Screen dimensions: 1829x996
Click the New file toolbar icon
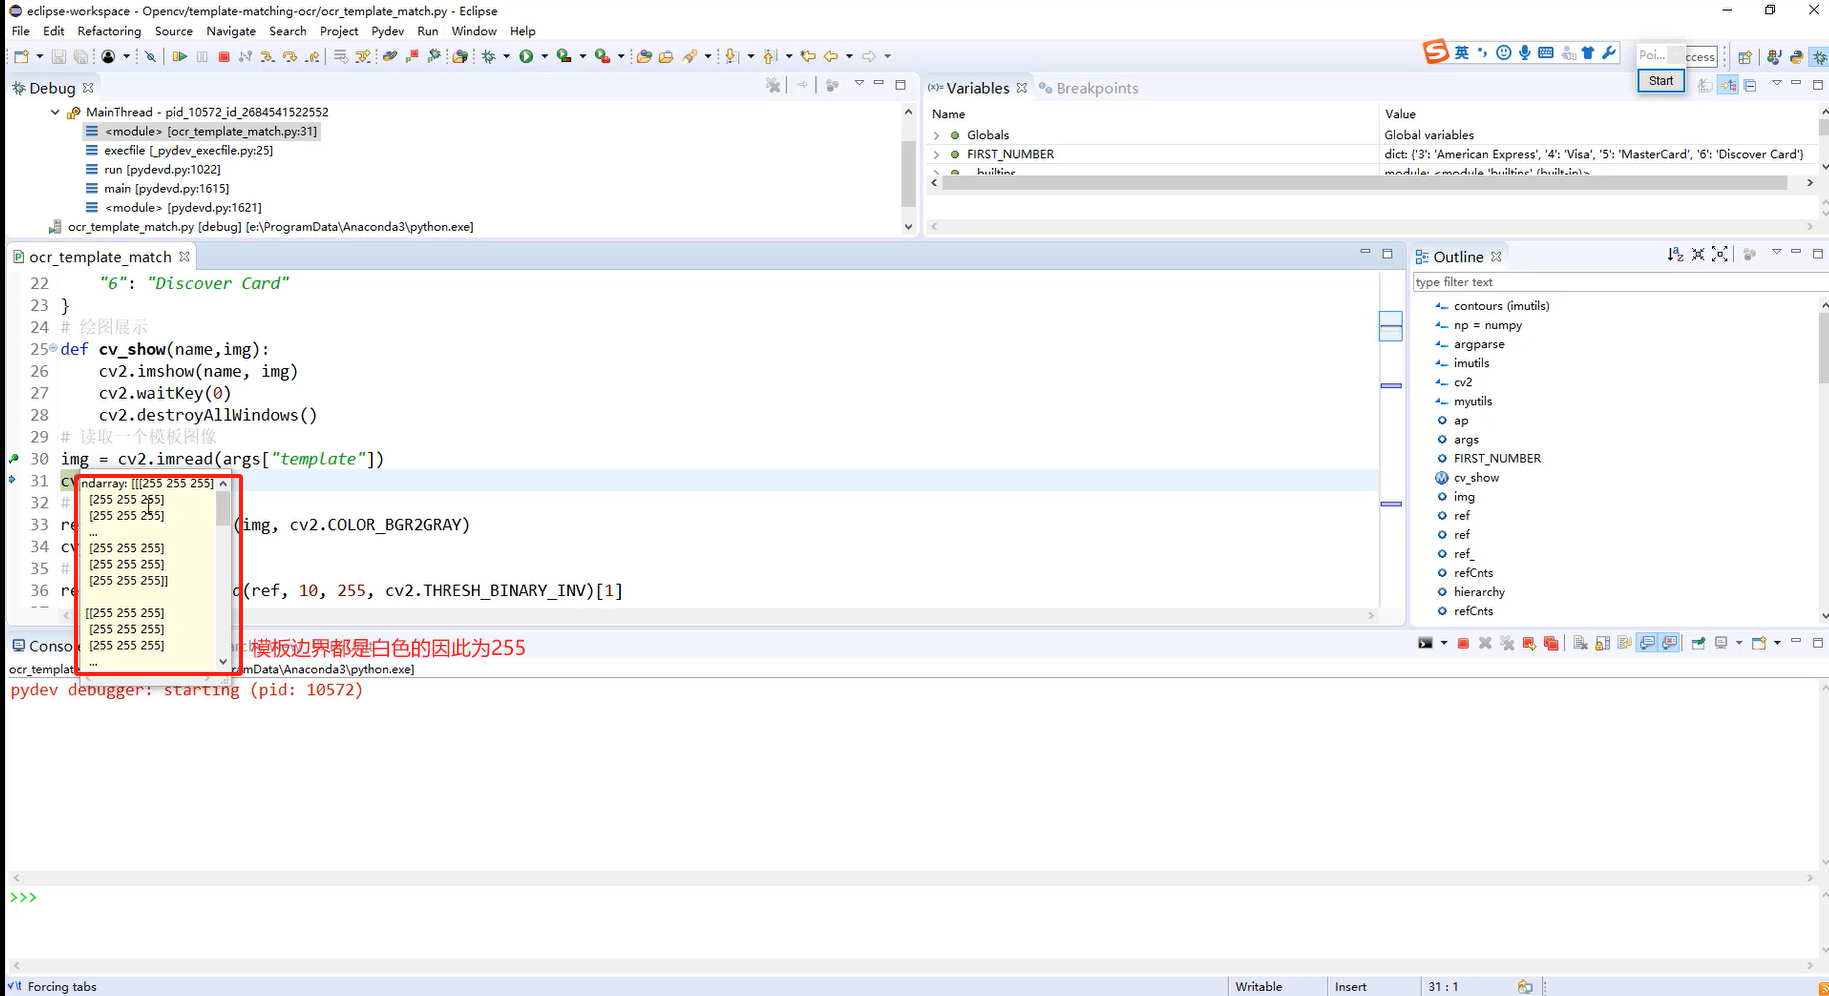coord(21,57)
